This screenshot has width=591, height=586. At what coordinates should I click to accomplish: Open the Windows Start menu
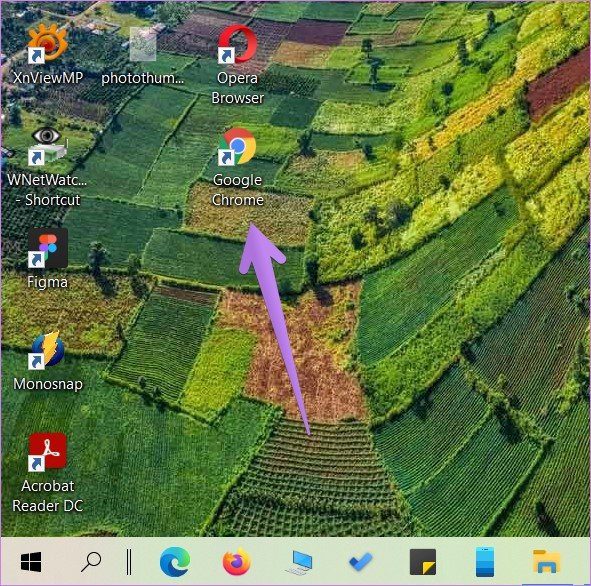coord(31,562)
